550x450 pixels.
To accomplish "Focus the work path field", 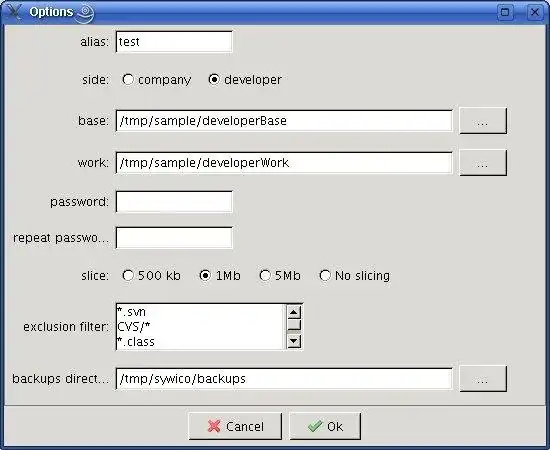I will pos(284,163).
